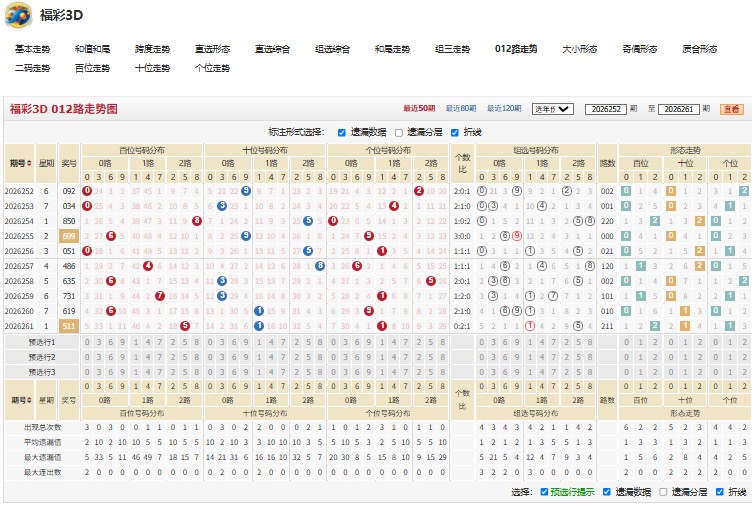Open 和尾走势 navigation tab
Screen dimensions: 752x506
(x=392, y=49)
